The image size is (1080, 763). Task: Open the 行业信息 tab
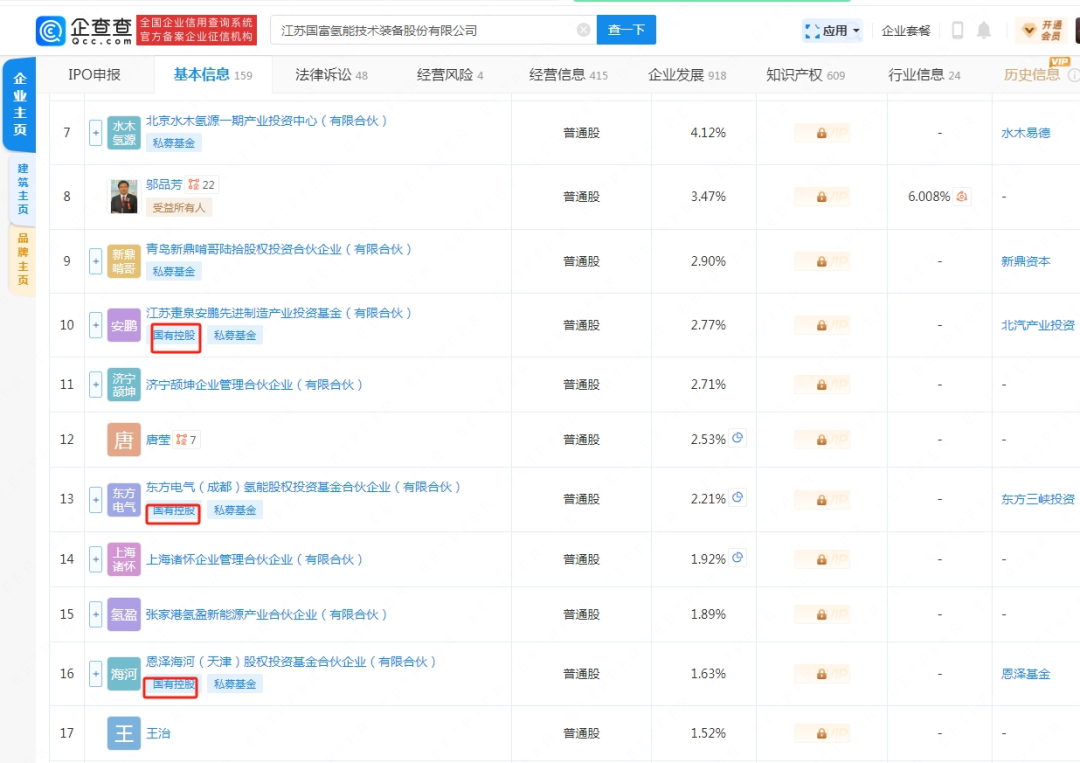click(924, 74)
